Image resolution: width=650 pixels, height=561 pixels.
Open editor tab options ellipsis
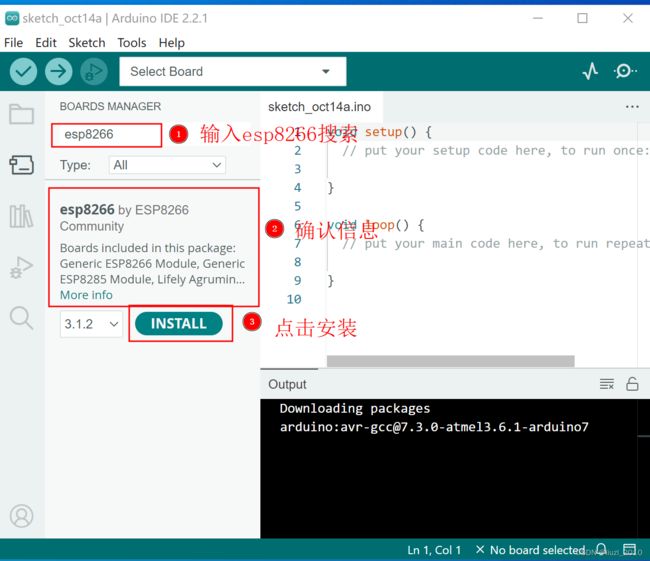(632, 107)
